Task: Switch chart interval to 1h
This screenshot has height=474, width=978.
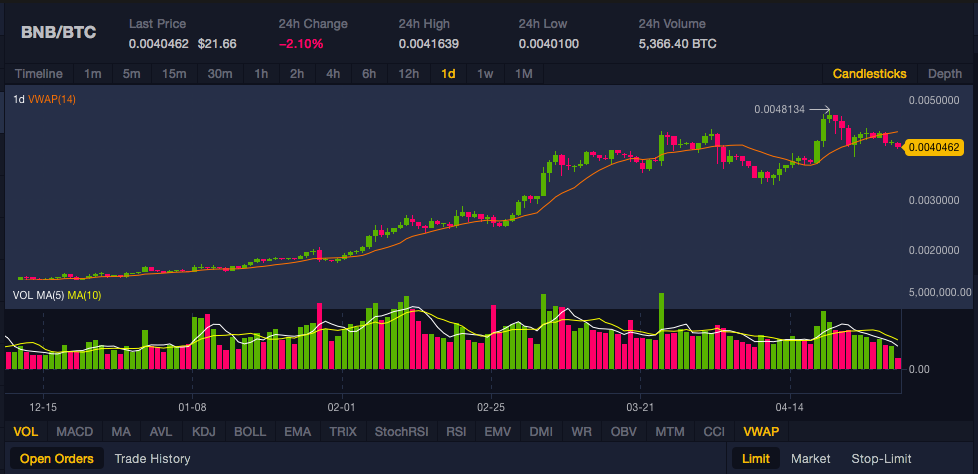Action: click(261, 74)
